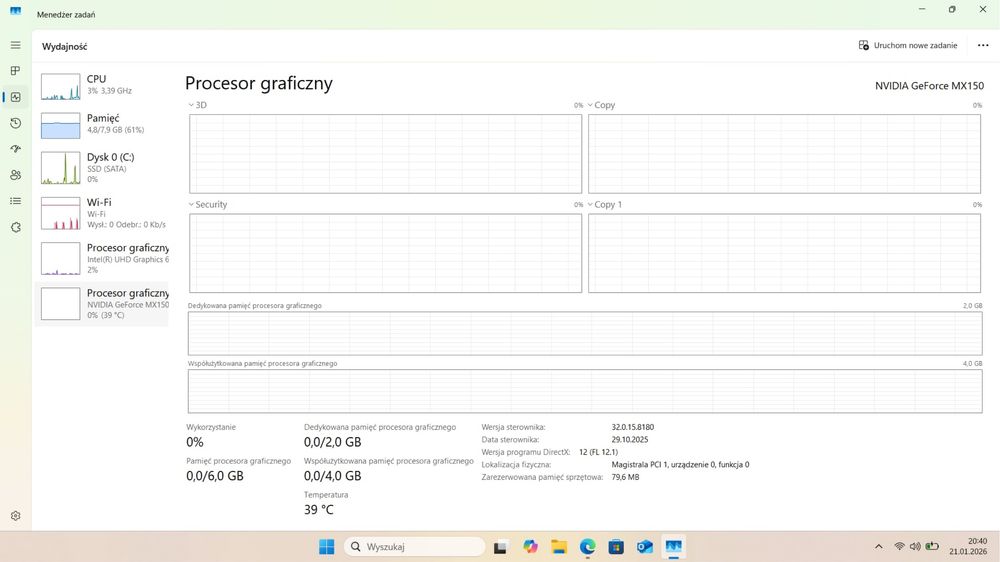
Task: Click the Wyszukaj taskbar search box
Action: [415, 547]
